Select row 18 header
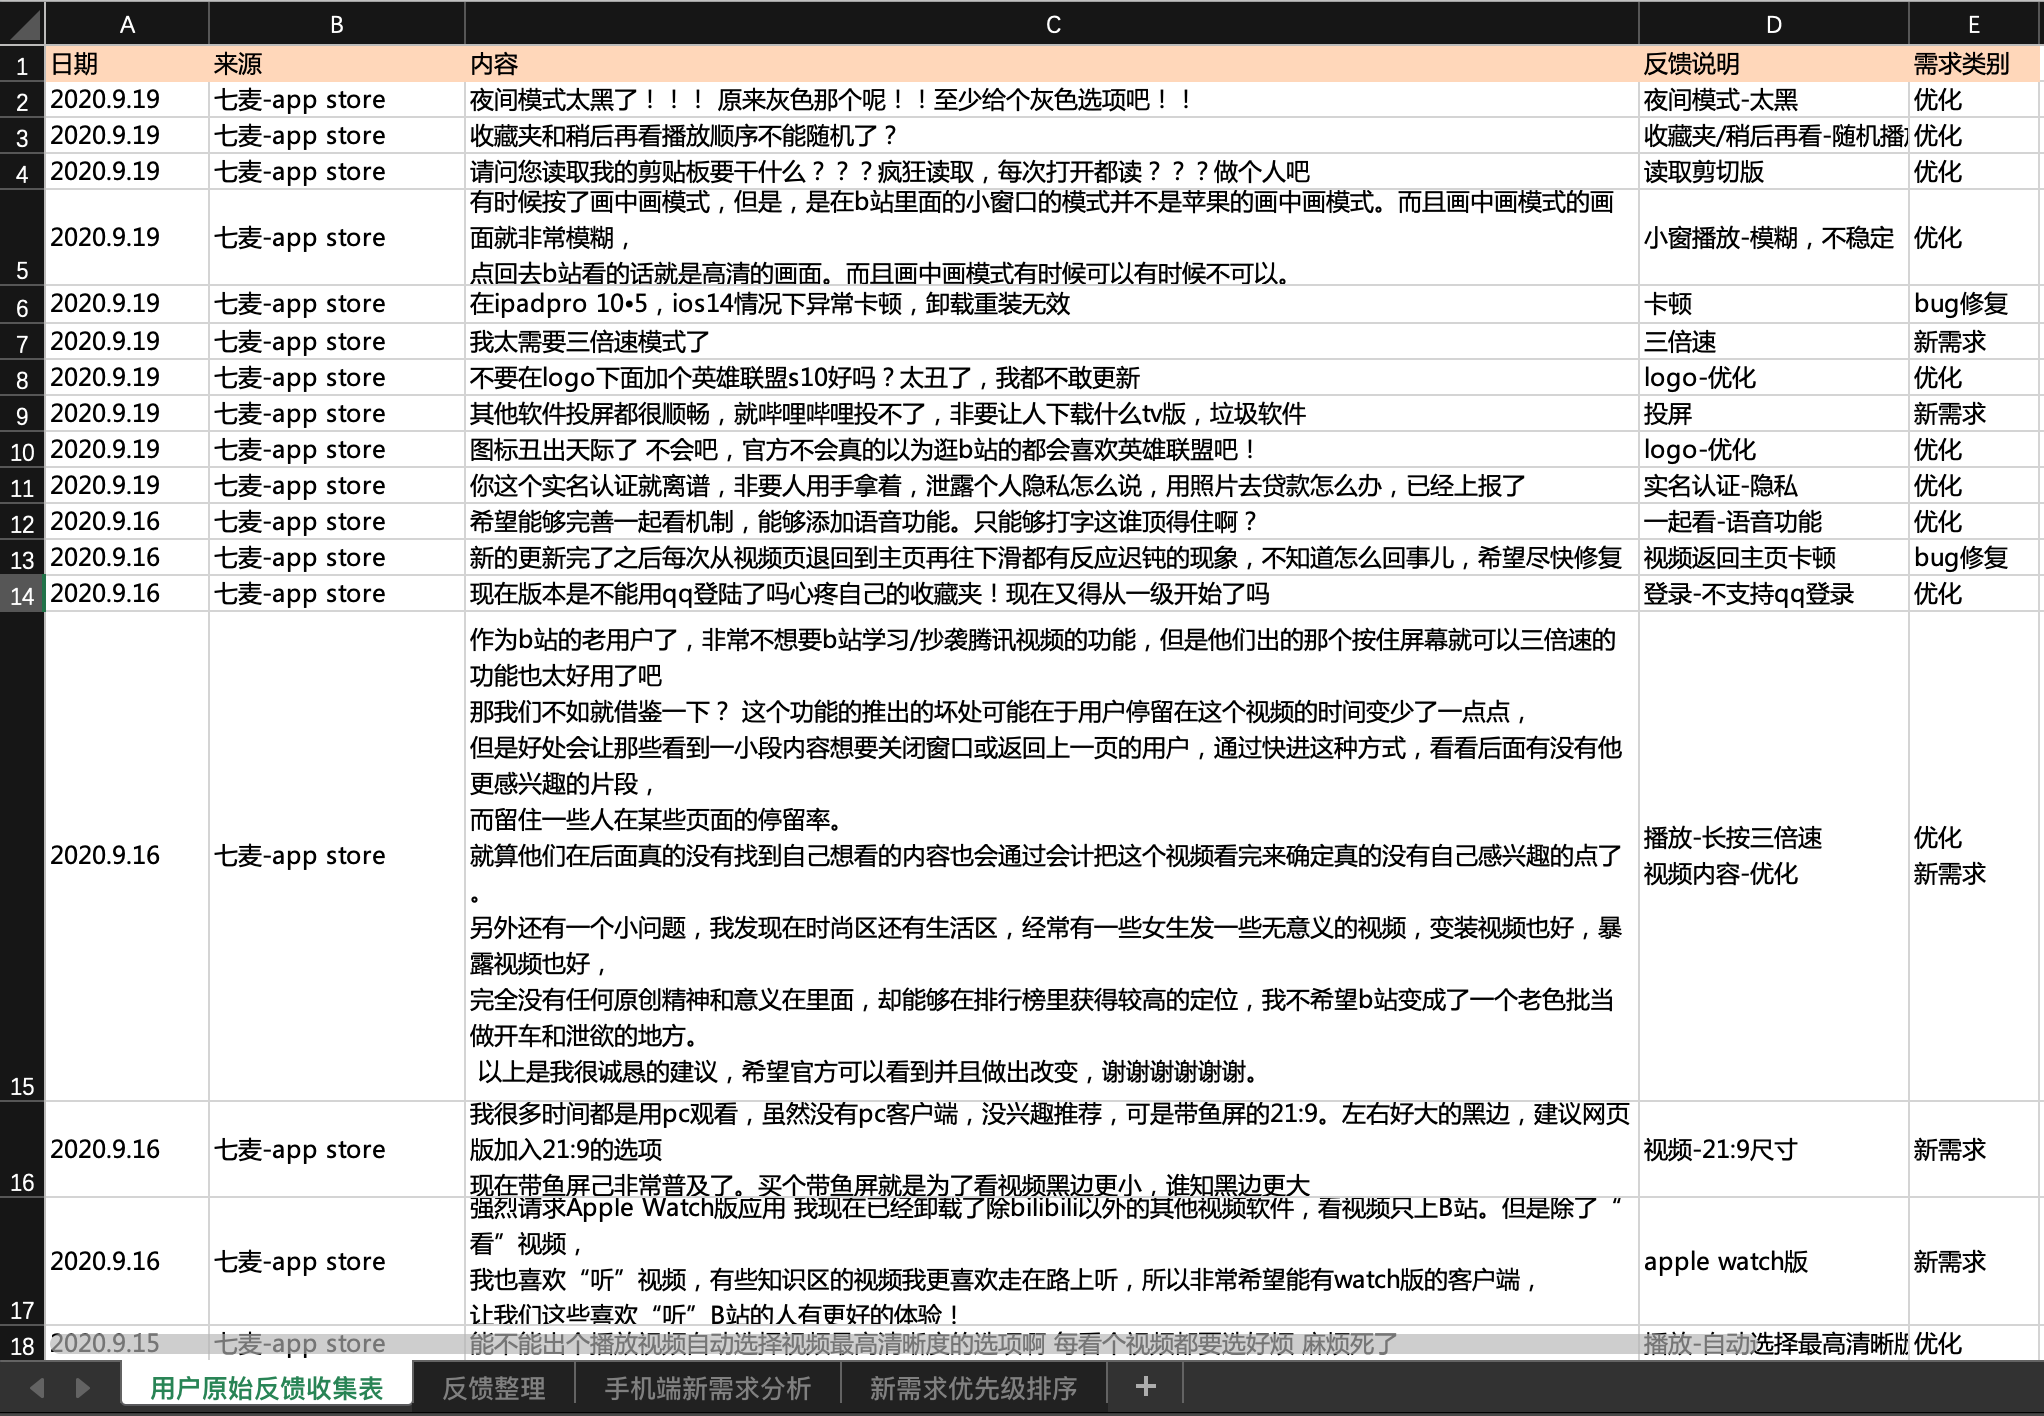 coord(22,1343)
